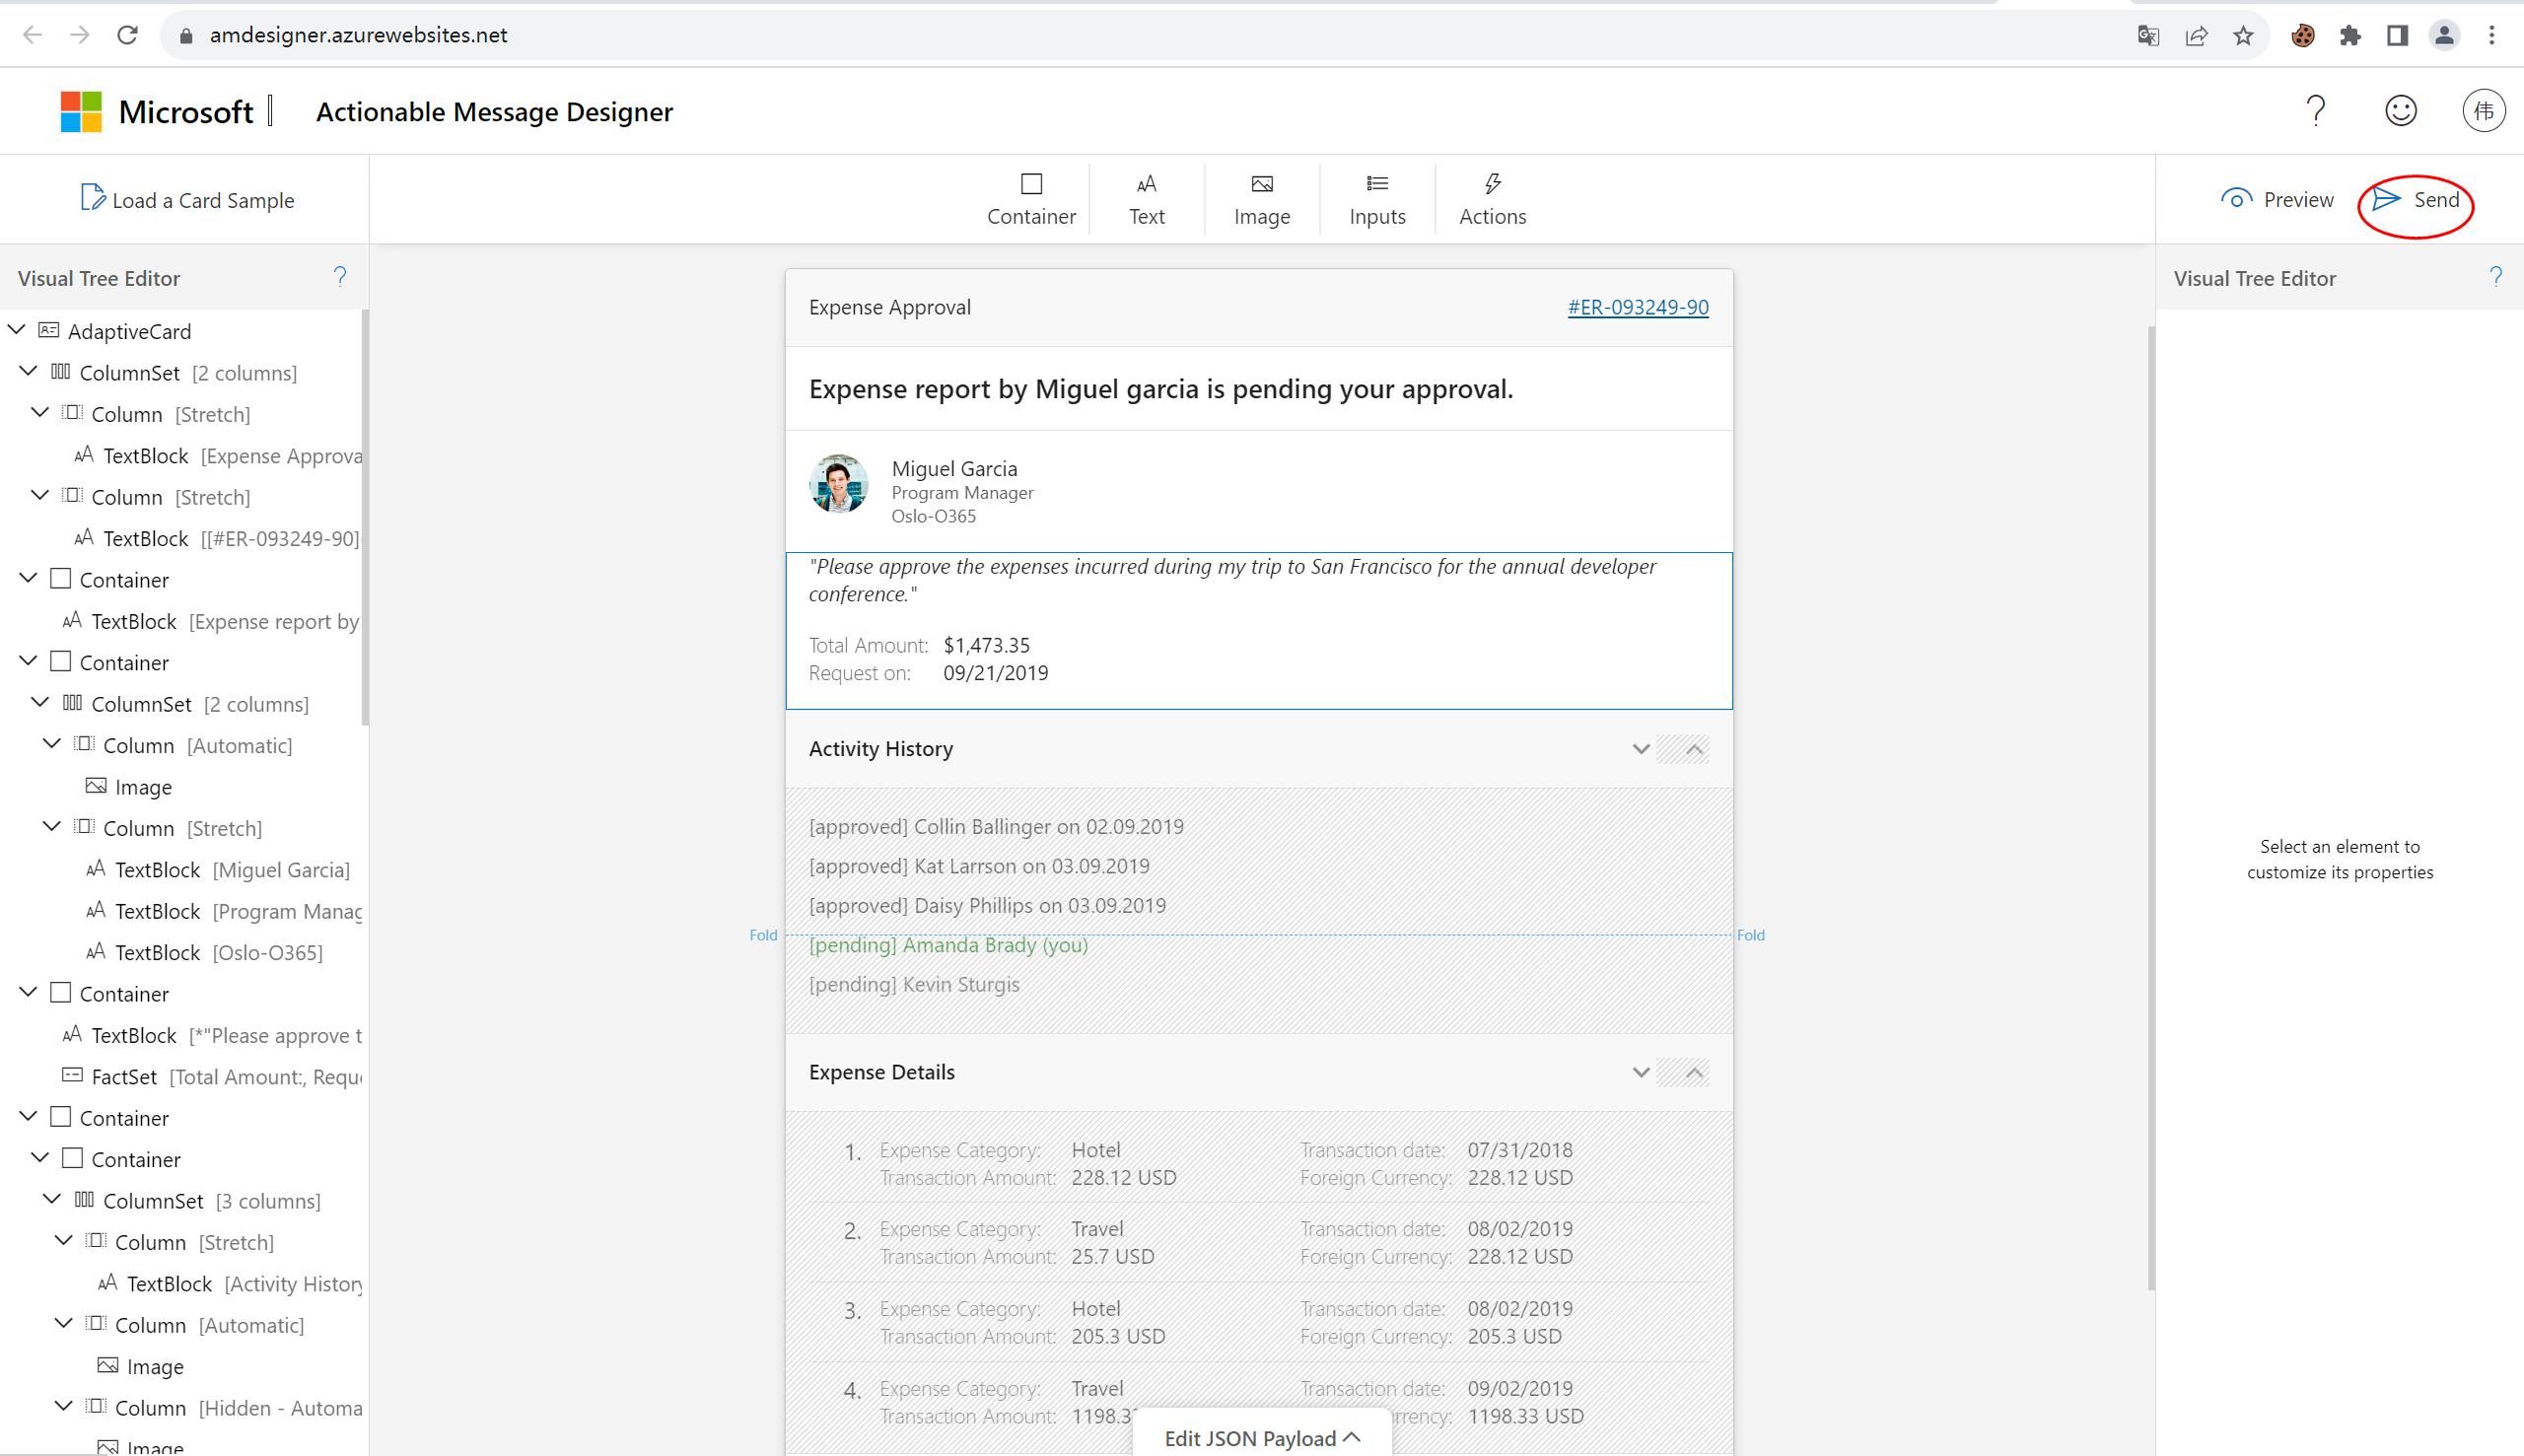Expand Edit JSON Payload panel

click(1262, 1437)
